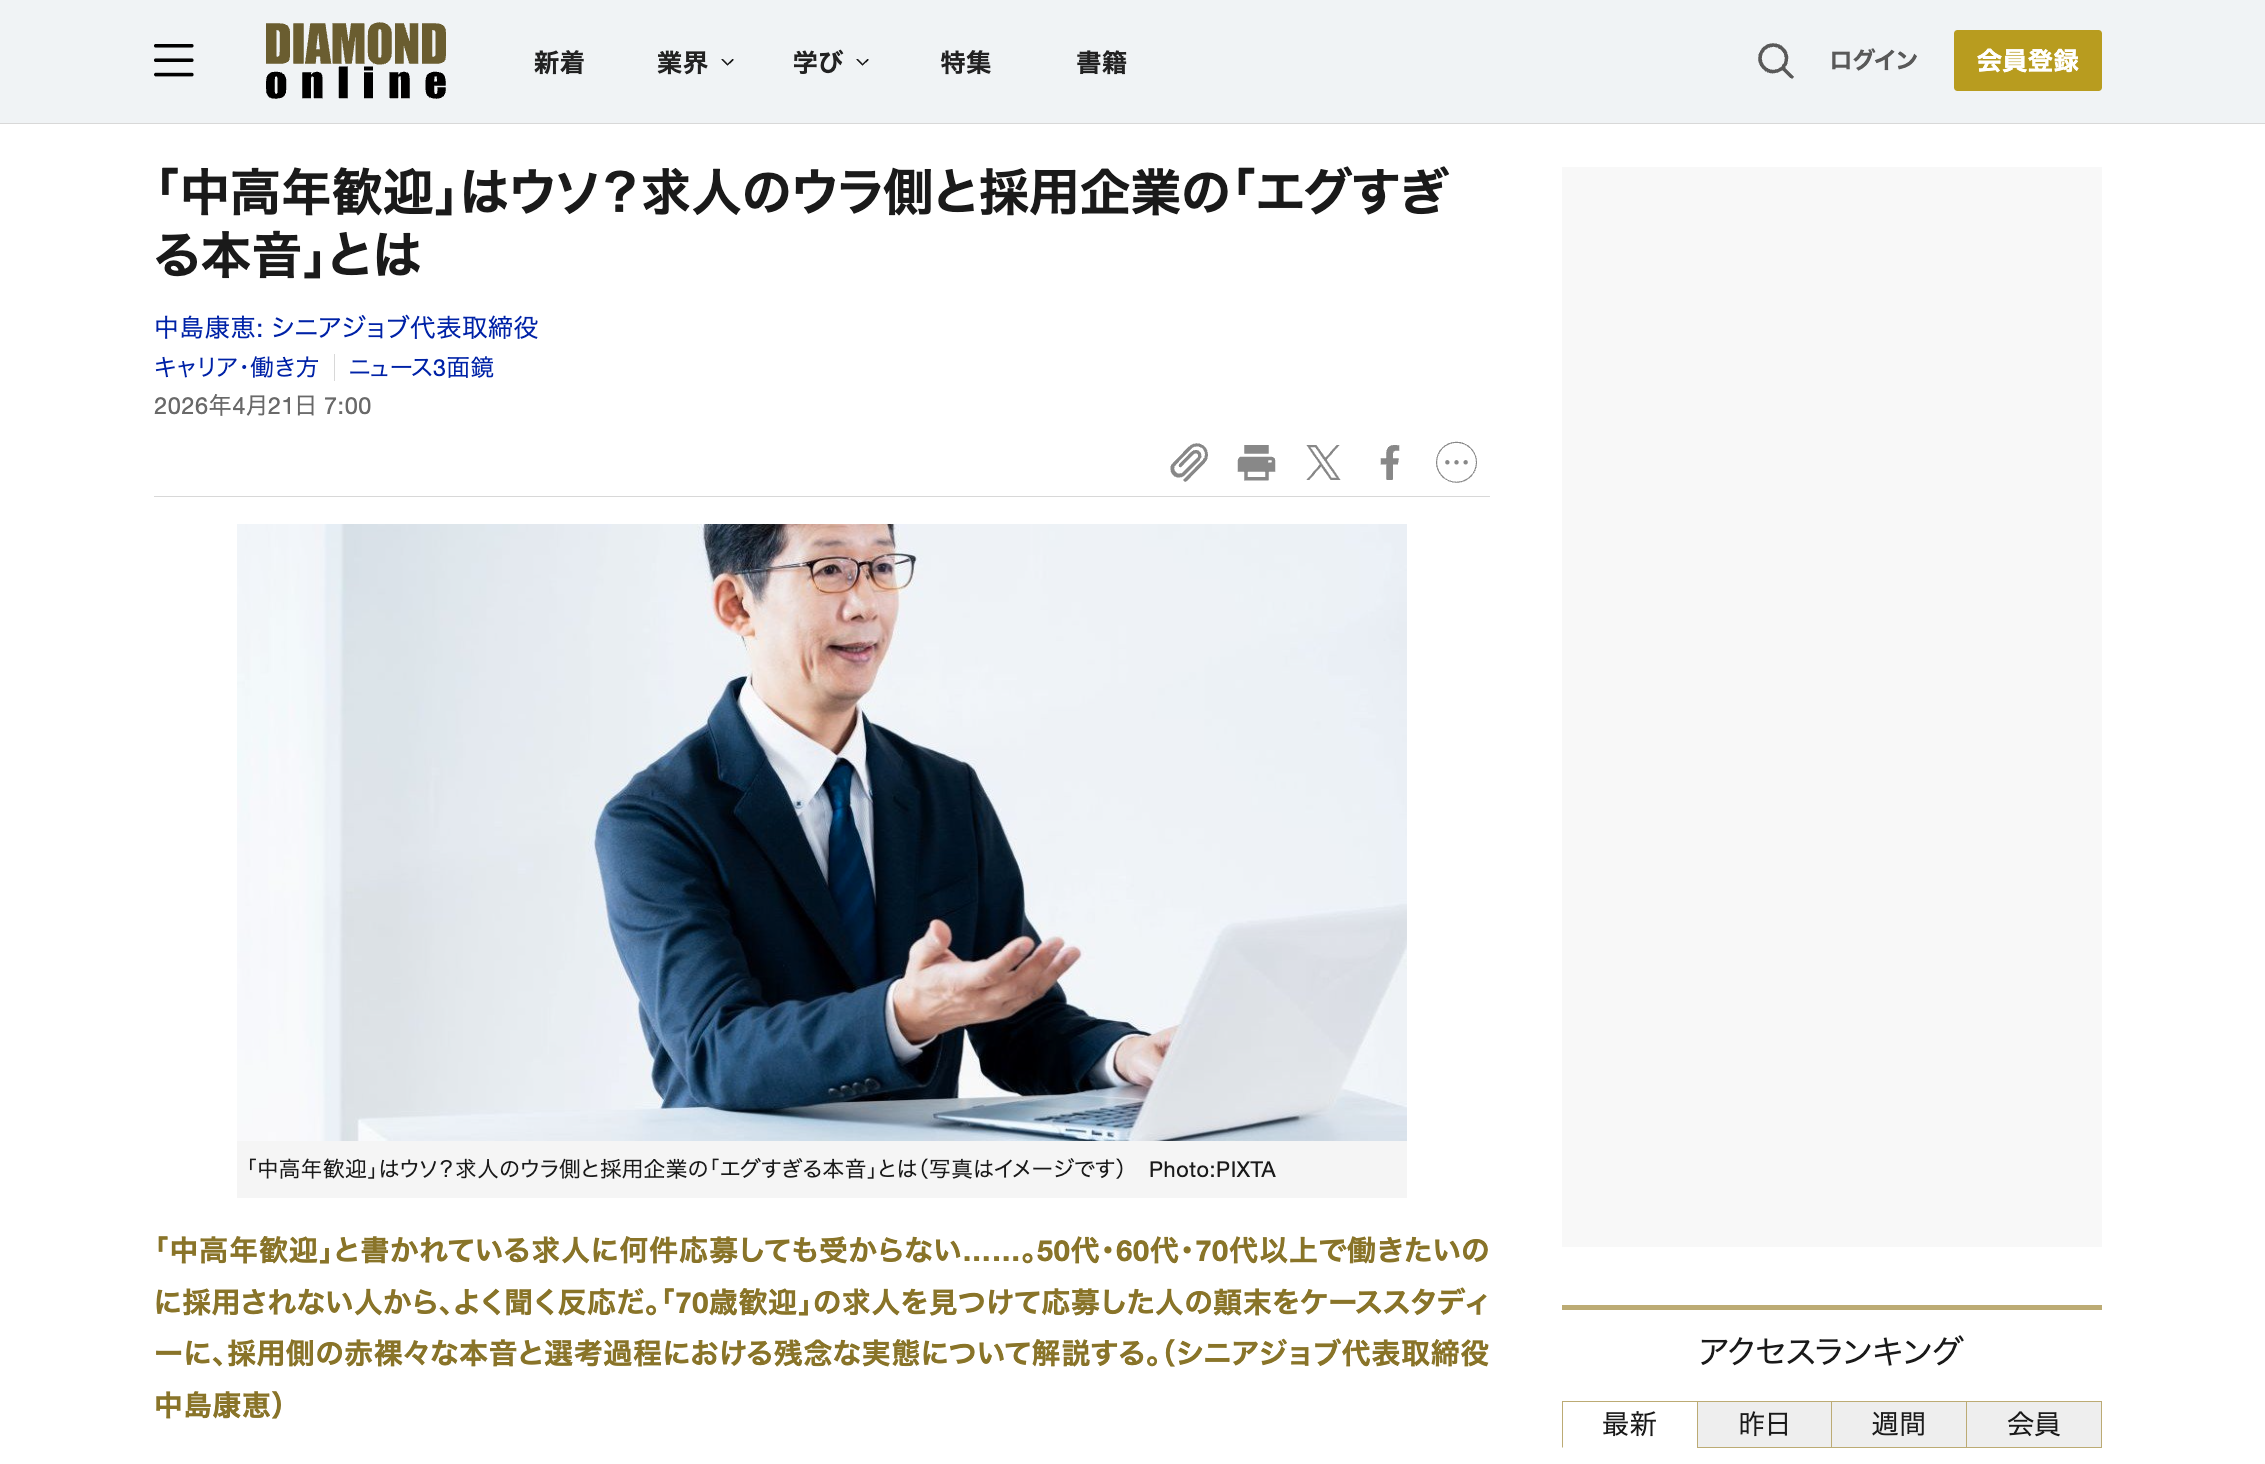The image size is (2265, 1464).
Task: Go to Diamond Online home logo
Action: coord(356,61)
